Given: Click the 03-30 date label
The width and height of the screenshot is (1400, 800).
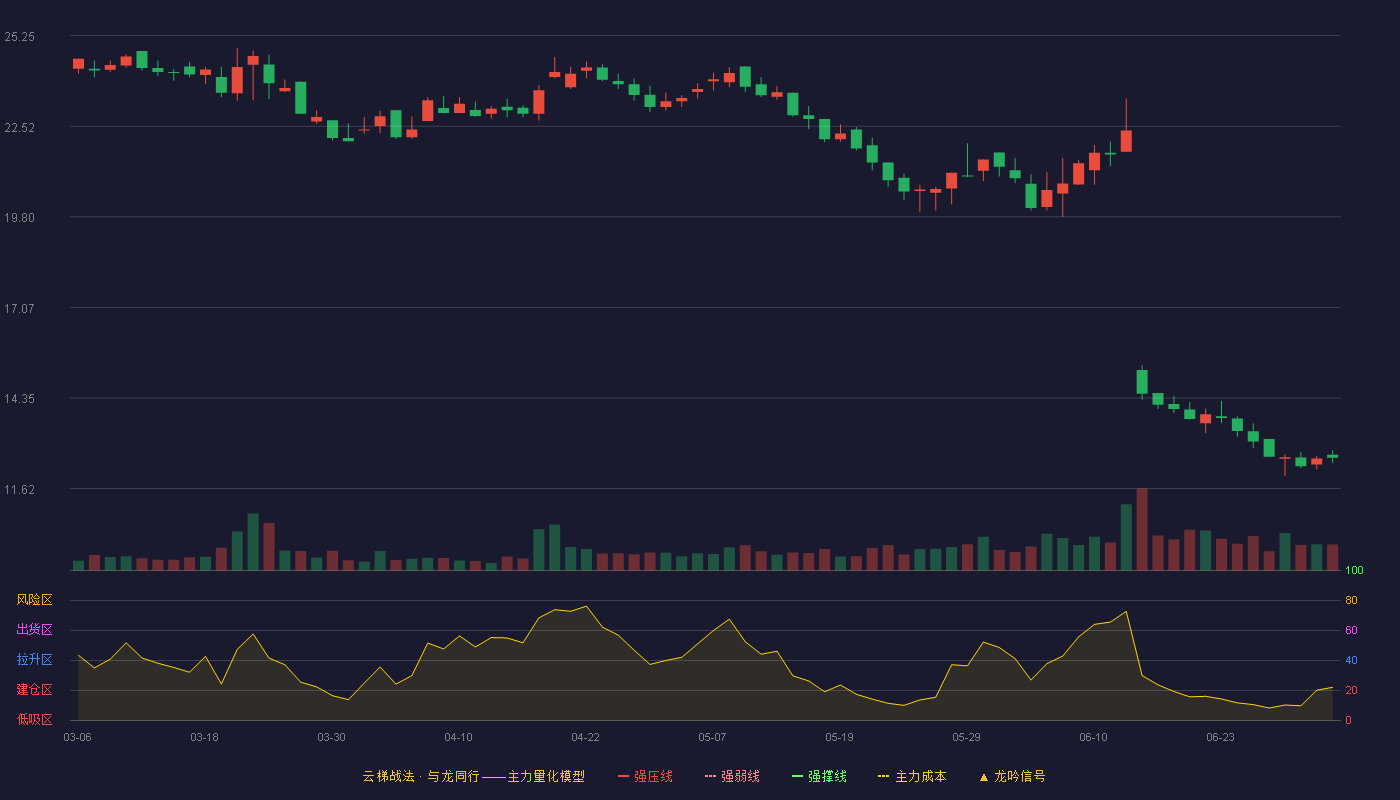Looking at the screenshot, I should point(331,737).
